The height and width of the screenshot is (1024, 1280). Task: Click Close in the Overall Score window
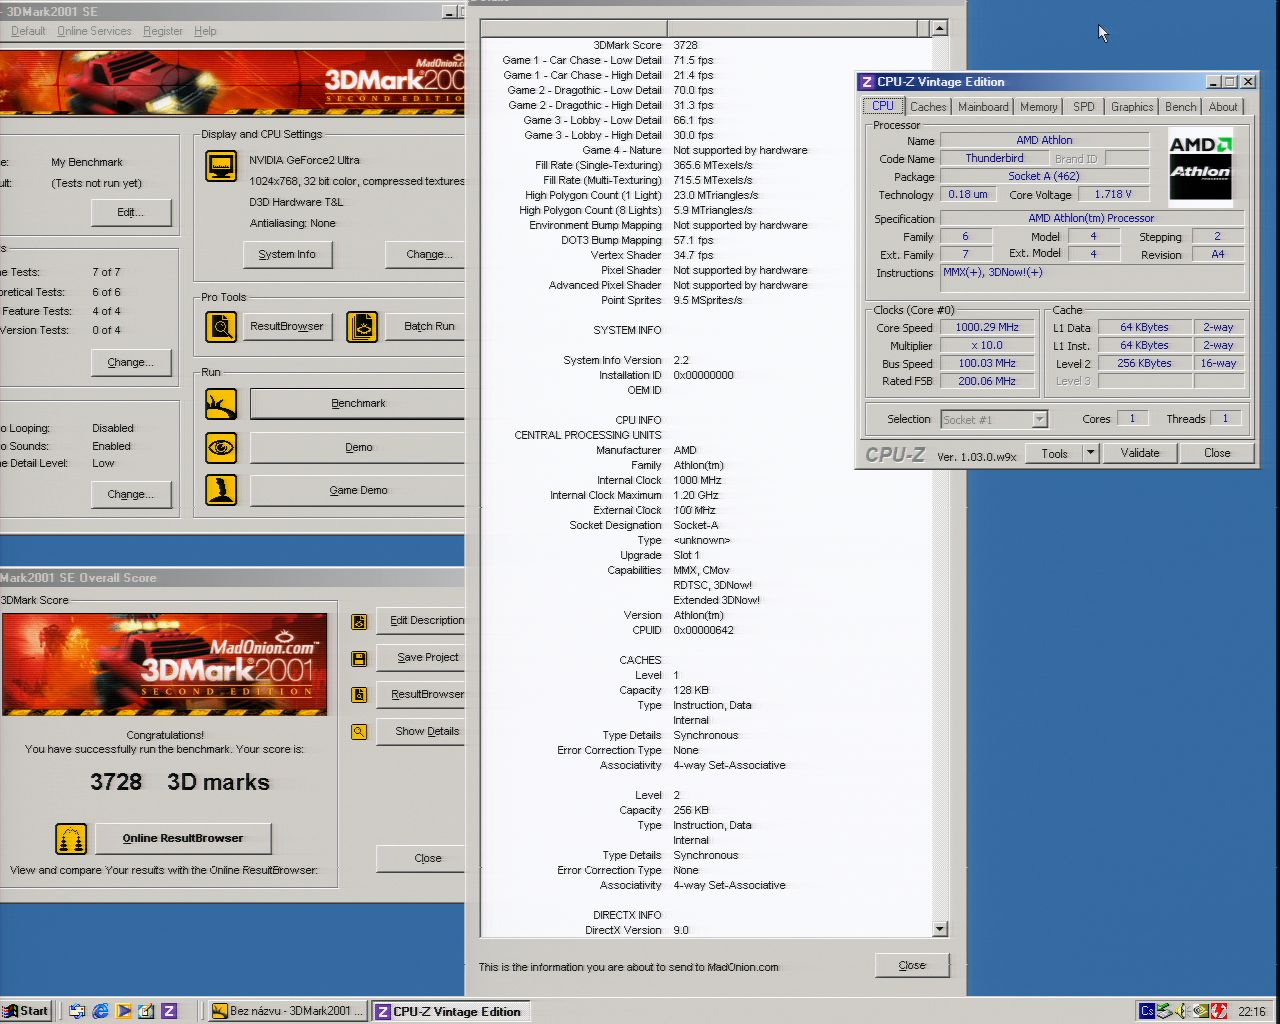point(421,858)
